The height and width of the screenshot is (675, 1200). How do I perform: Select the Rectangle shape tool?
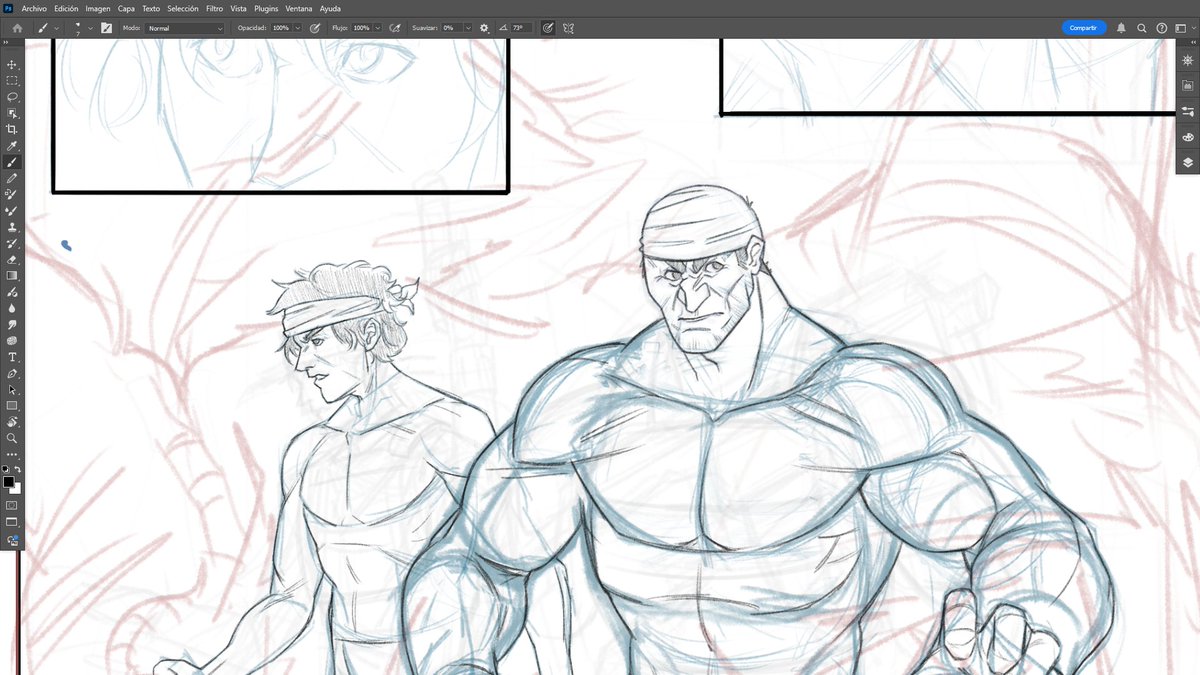pos(12,405)
